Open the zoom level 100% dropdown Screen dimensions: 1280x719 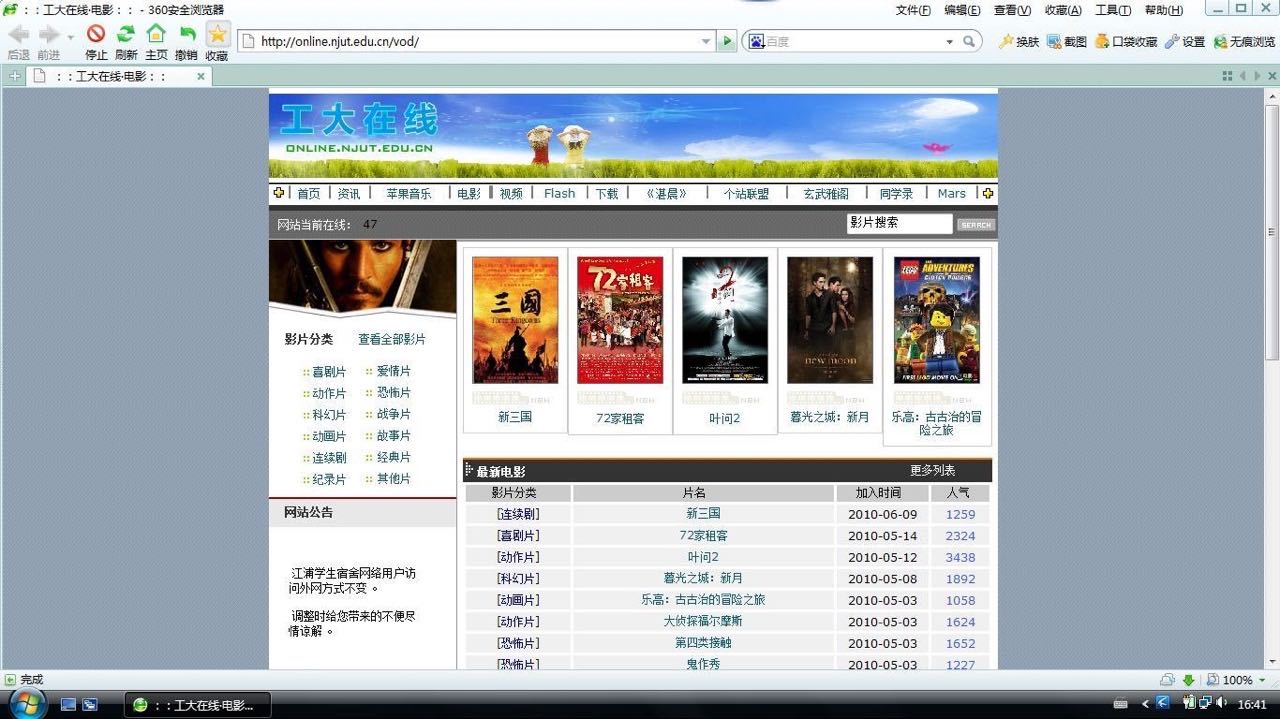pos(1262,680)
